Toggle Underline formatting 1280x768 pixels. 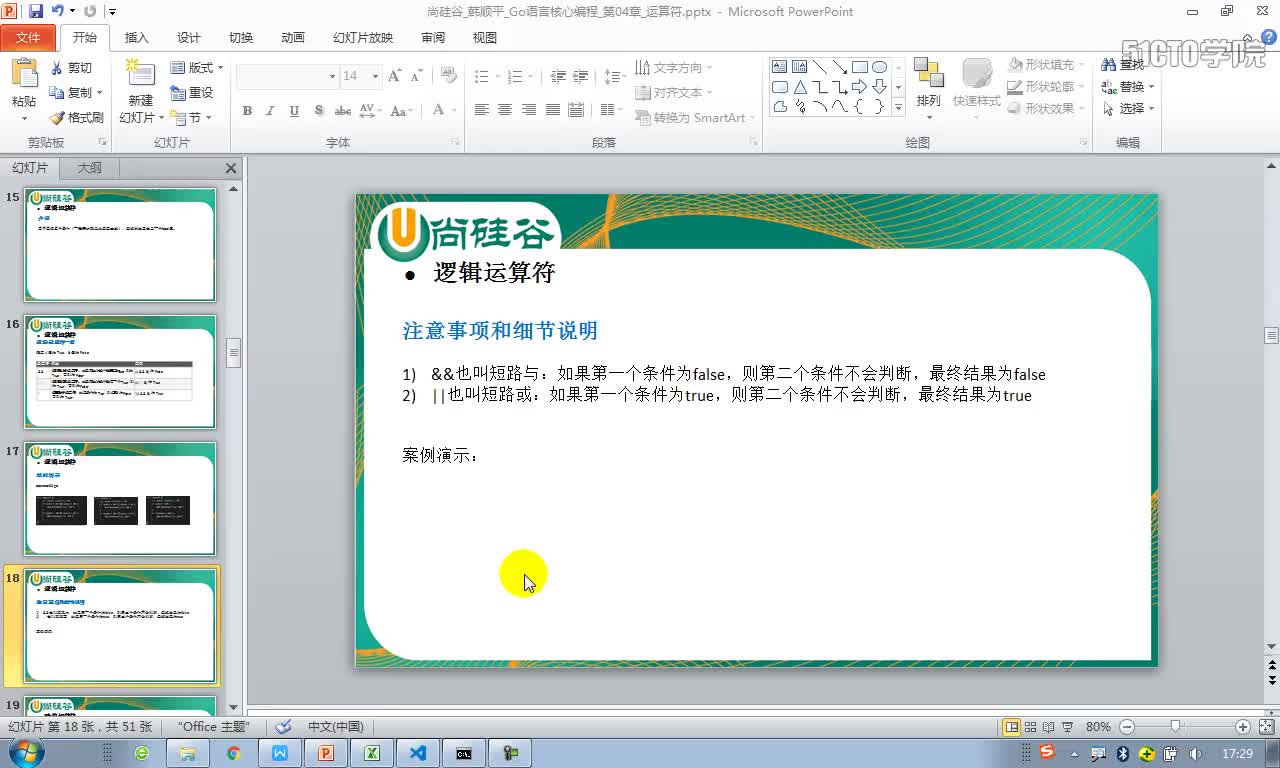click(294, 110)
